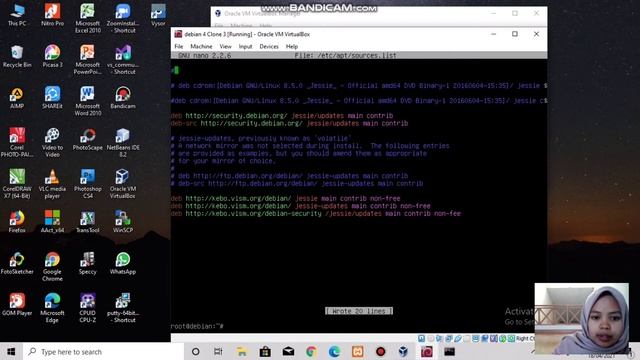Select the Microsoft Word 2010 desktop shortcut

(87, 101)
